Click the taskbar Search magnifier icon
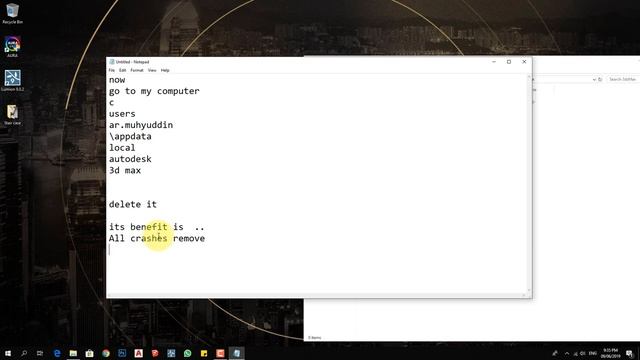The width and height of the screenshot is (640, 360). pyautogui.click(x=24, y=353)
